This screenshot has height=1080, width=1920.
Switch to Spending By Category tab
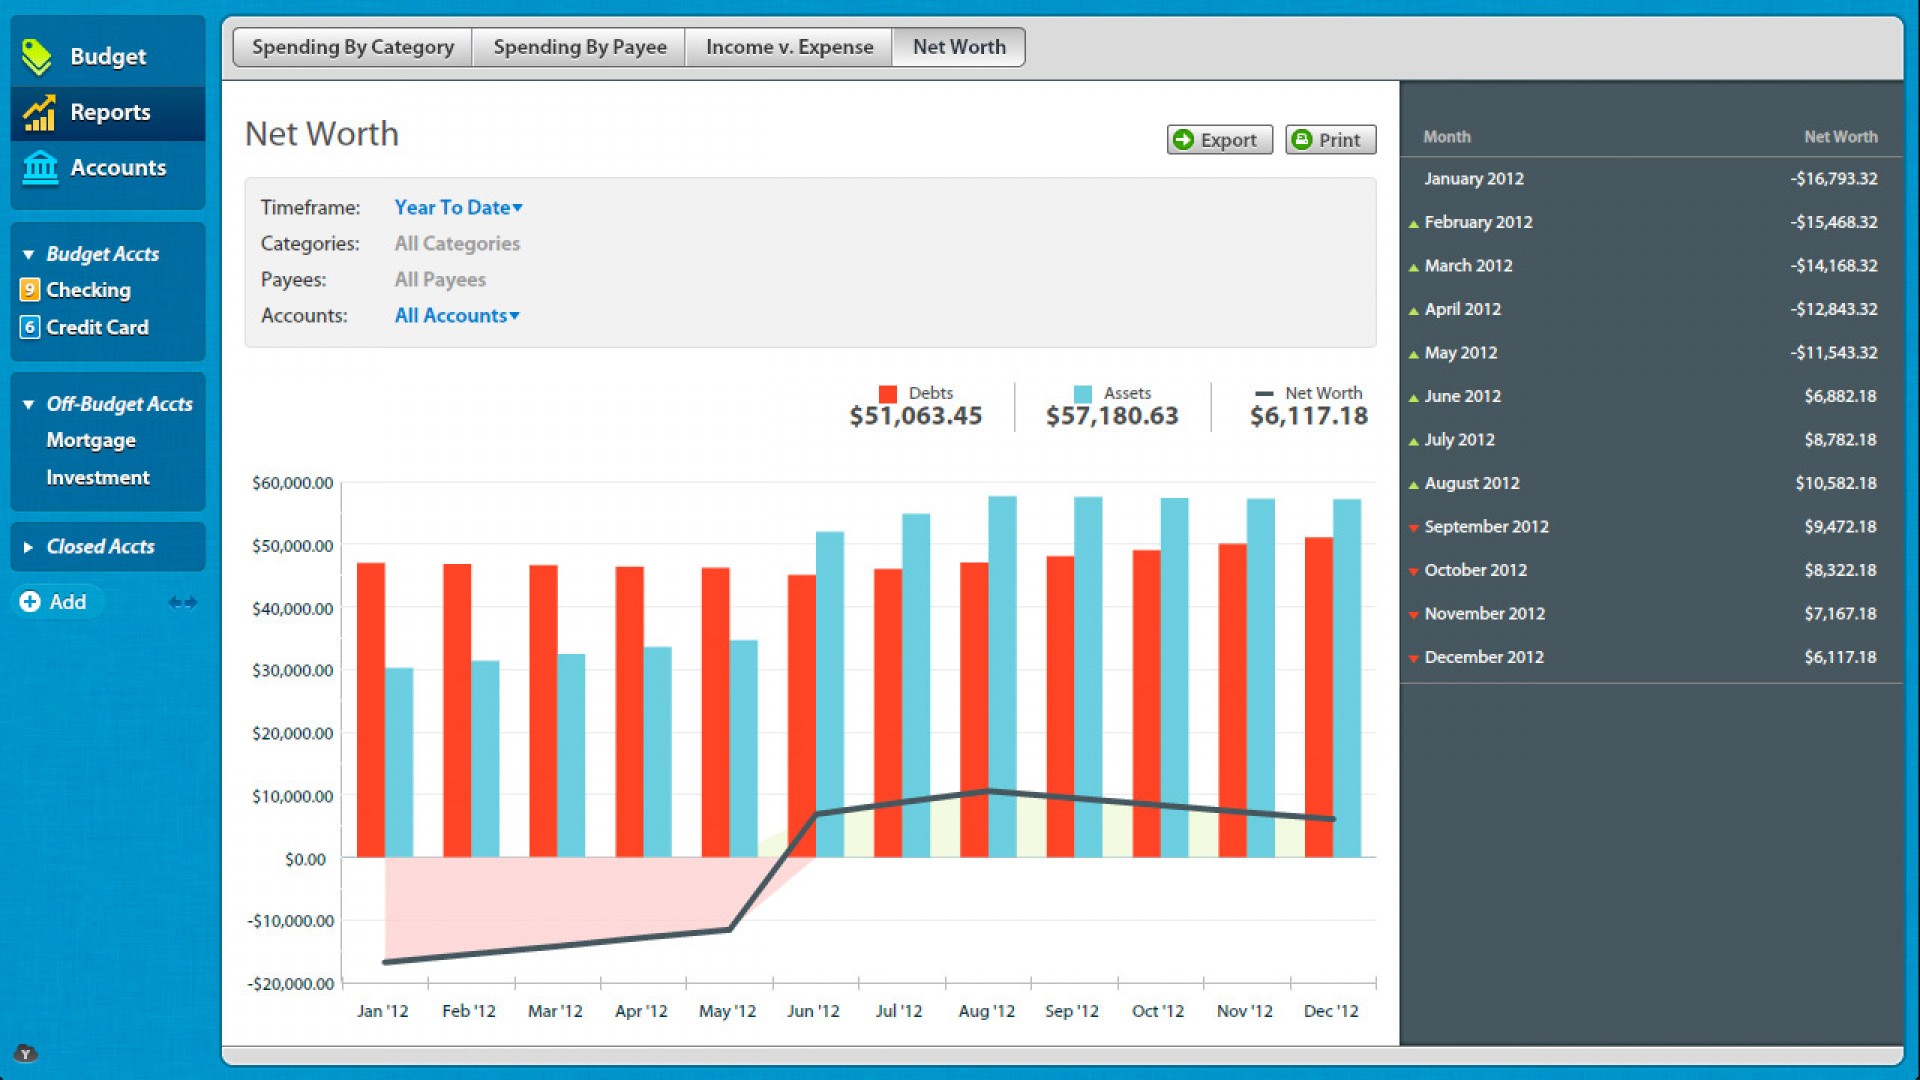tap(352, 47)
